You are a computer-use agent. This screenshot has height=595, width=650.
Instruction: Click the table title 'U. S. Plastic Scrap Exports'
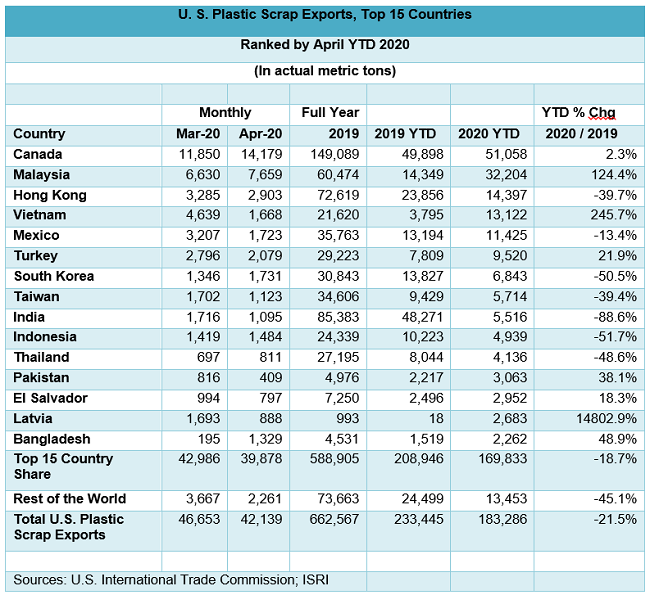[324, 15]
